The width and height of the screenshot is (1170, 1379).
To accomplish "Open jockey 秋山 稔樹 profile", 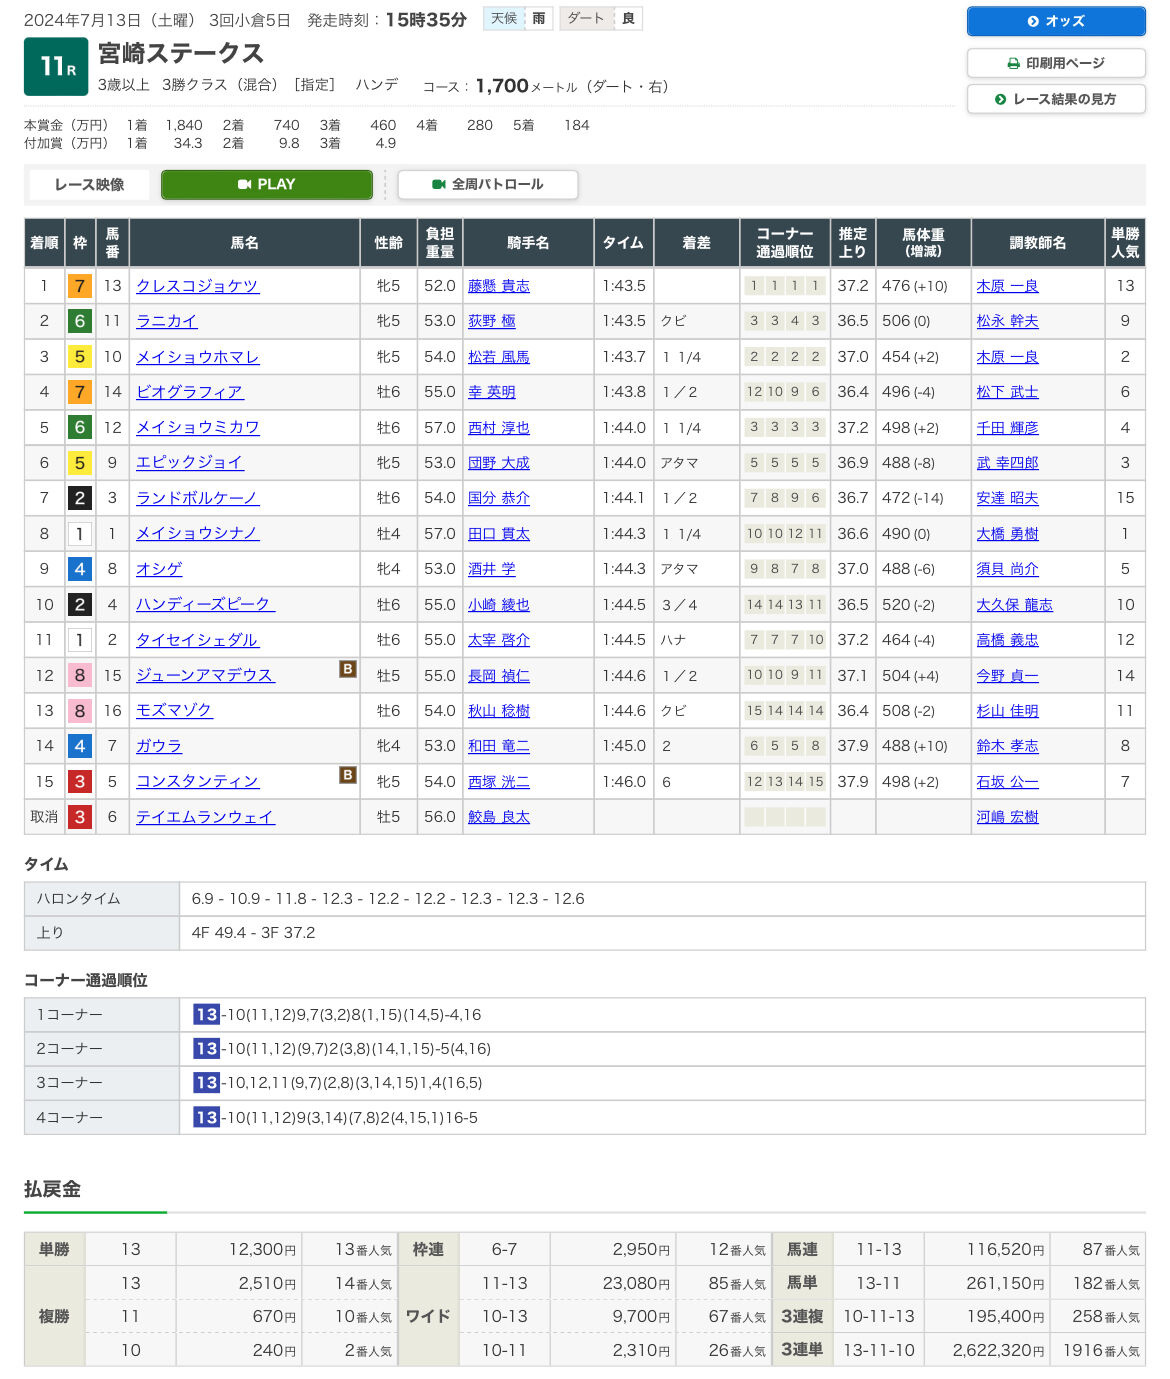I will (x=499, y=711).
